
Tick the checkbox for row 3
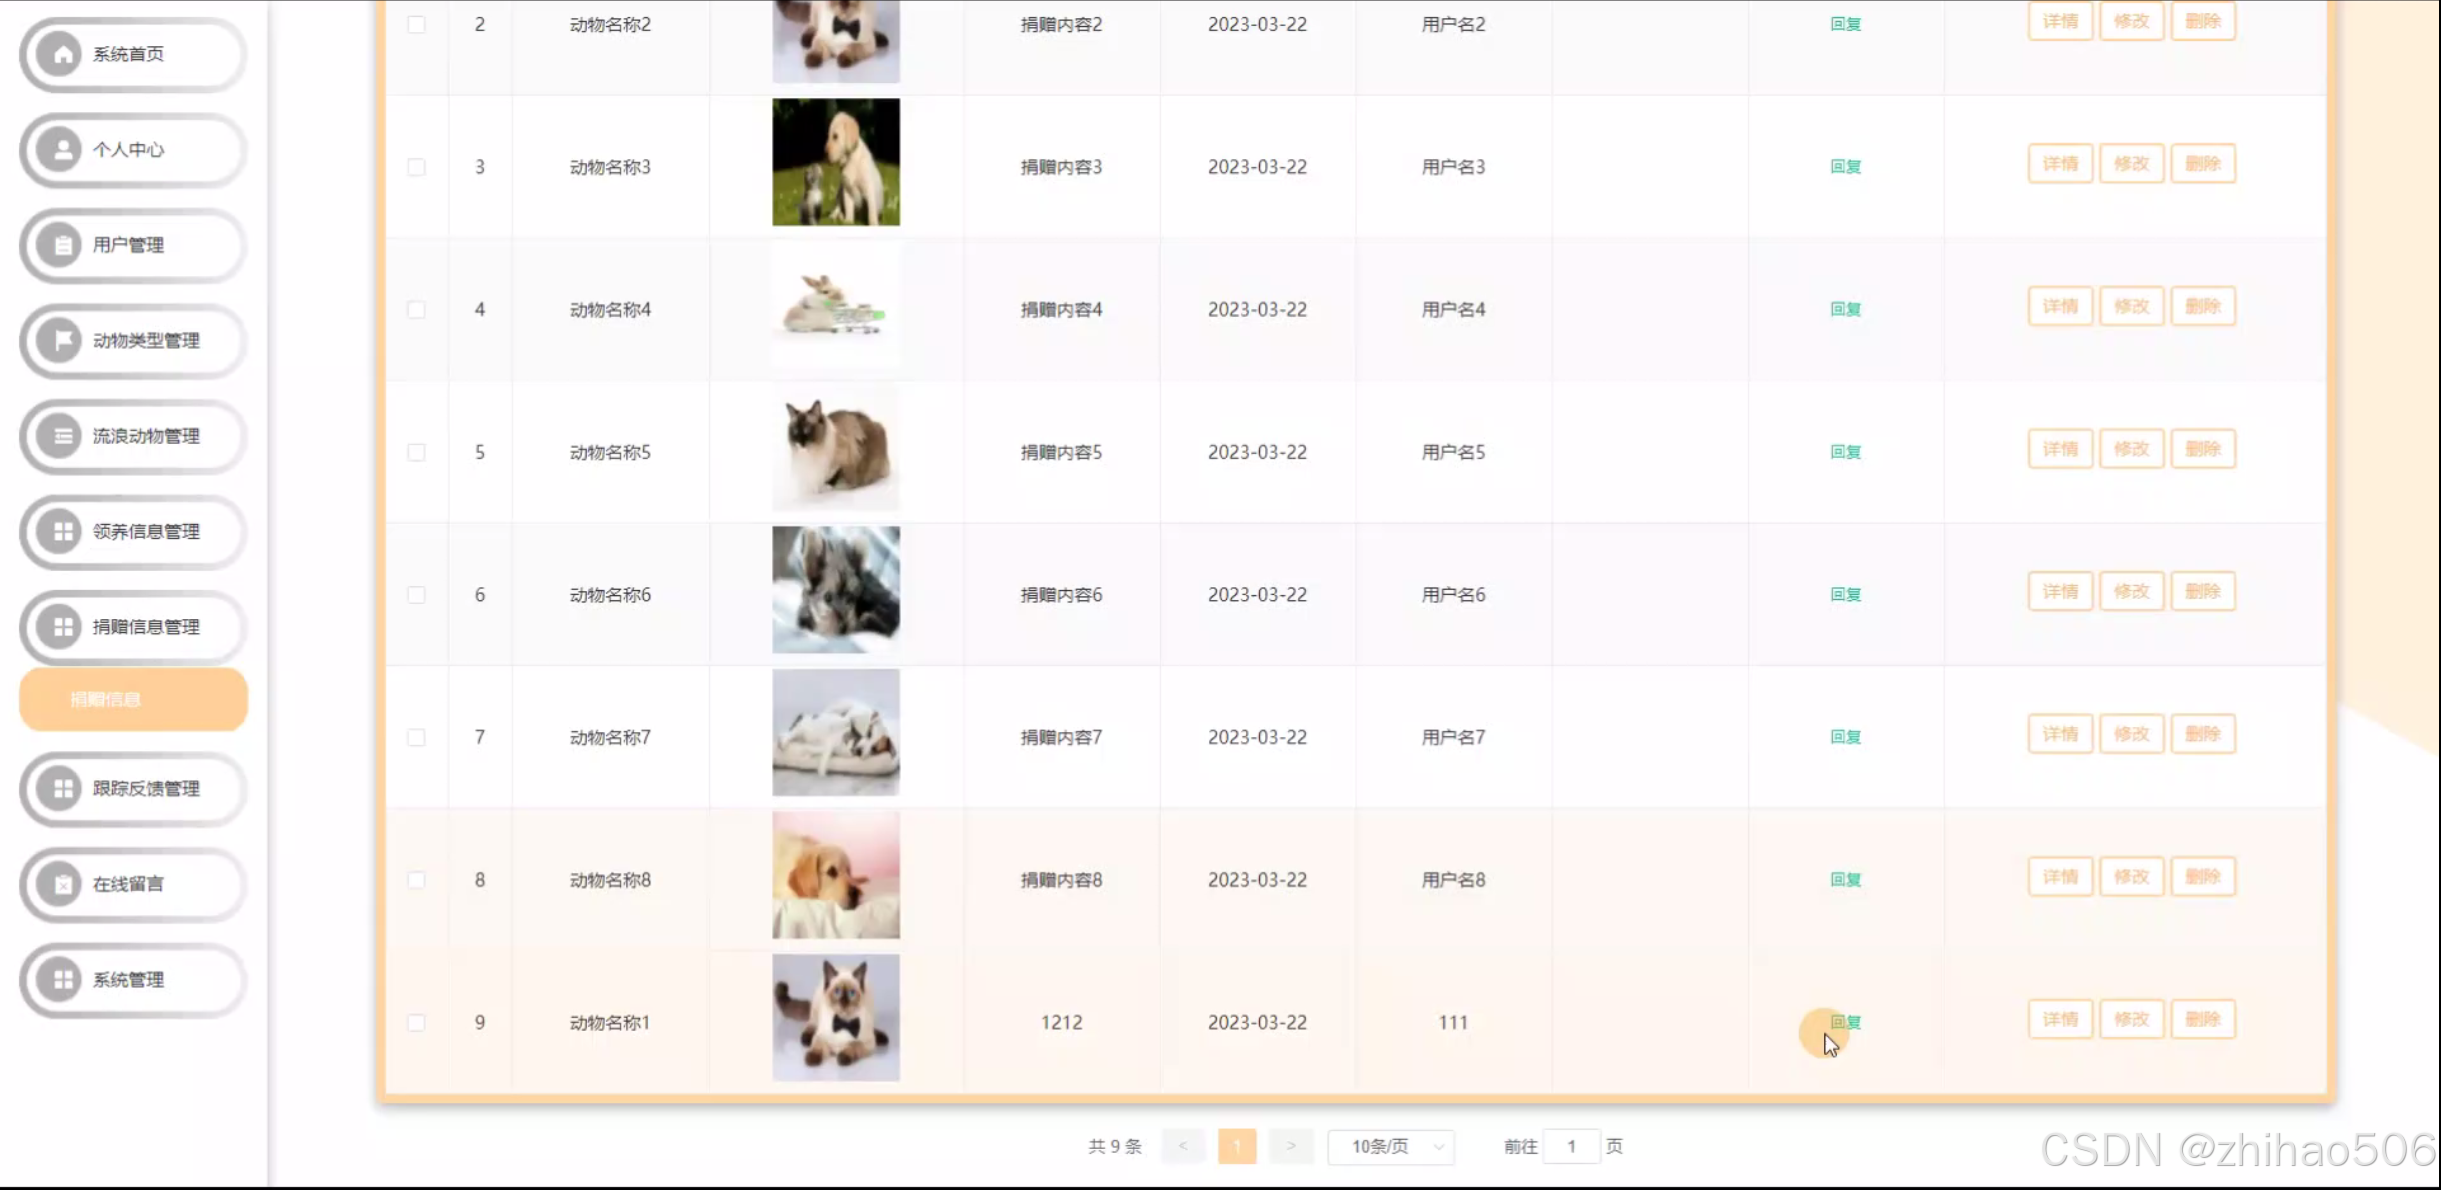click(x=417, y=167)
